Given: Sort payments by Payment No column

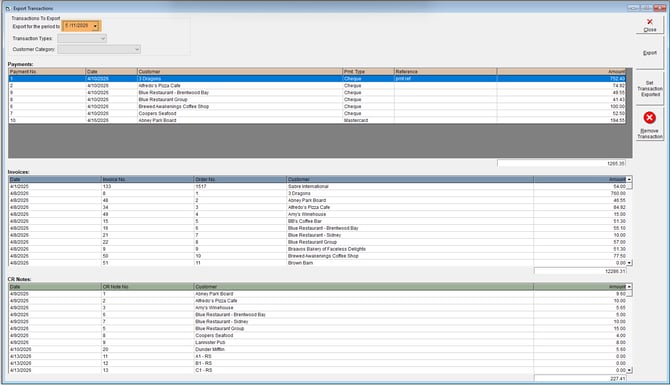Looking at the screenshot, I should pos(47,71).
